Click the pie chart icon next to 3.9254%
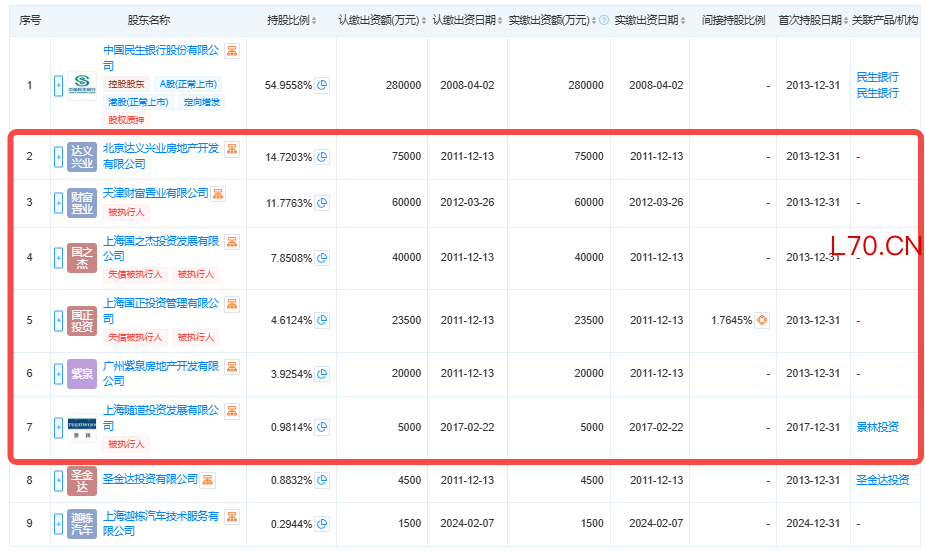This screenshot has height=552, width=926. [322, 374]
